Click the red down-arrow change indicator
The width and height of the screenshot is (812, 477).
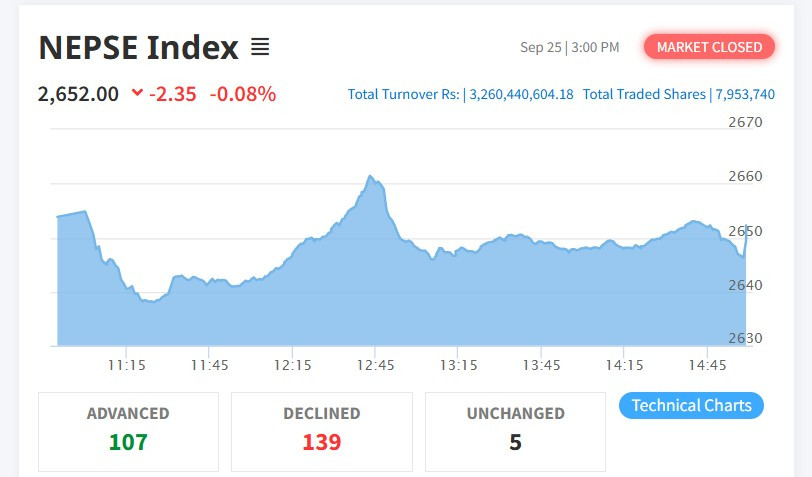[137, 94]
